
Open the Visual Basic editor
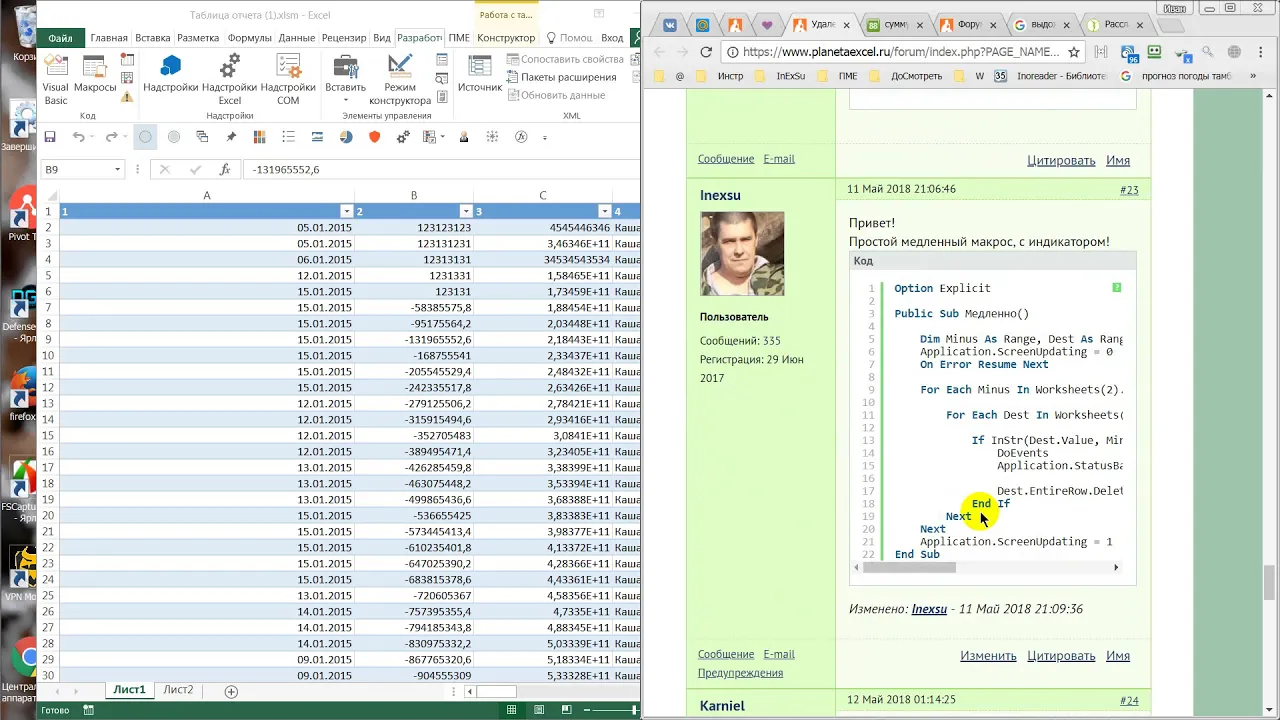tap(56, 80)
